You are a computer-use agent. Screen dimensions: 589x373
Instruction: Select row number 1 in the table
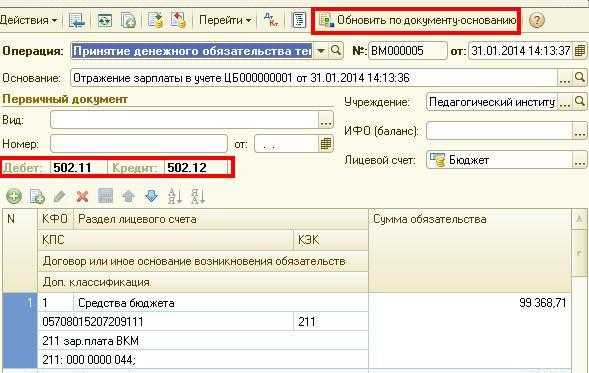[x=20, y=331]
